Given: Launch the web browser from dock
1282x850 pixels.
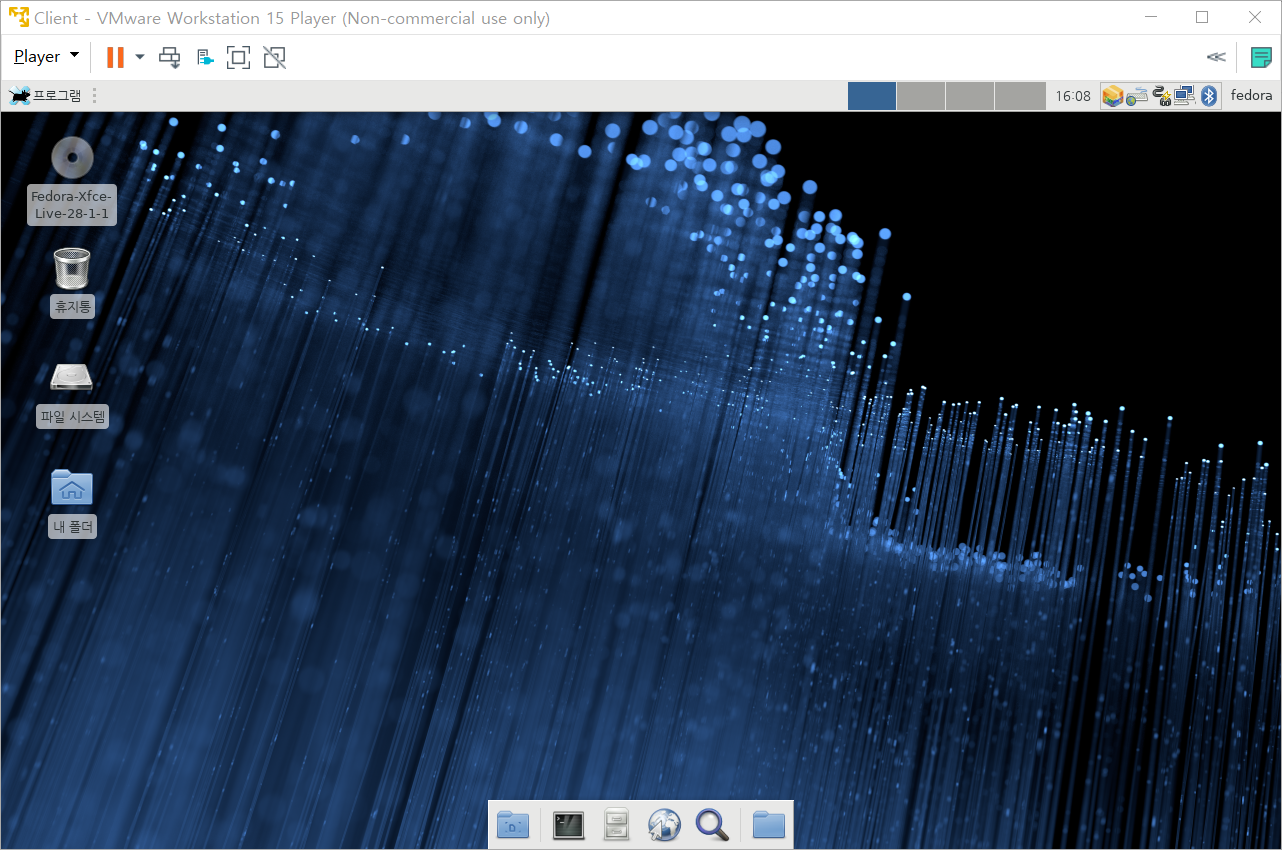Looking at the screenshot, I should 664,825.
